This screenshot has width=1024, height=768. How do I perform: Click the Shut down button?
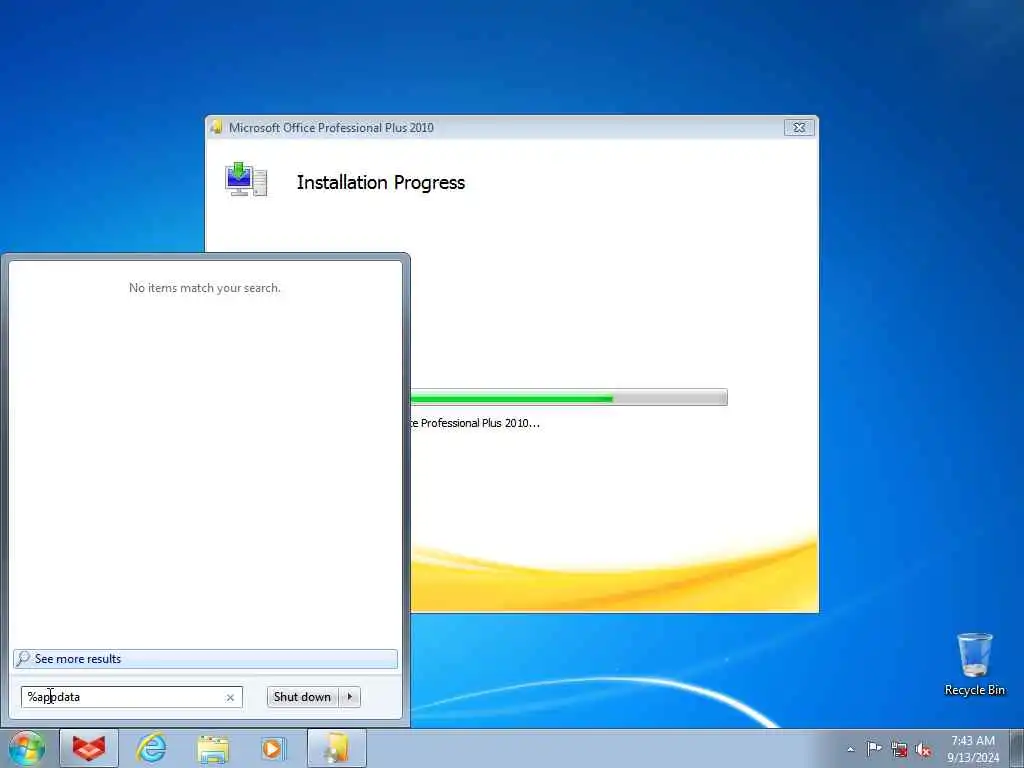click(302, 697)
